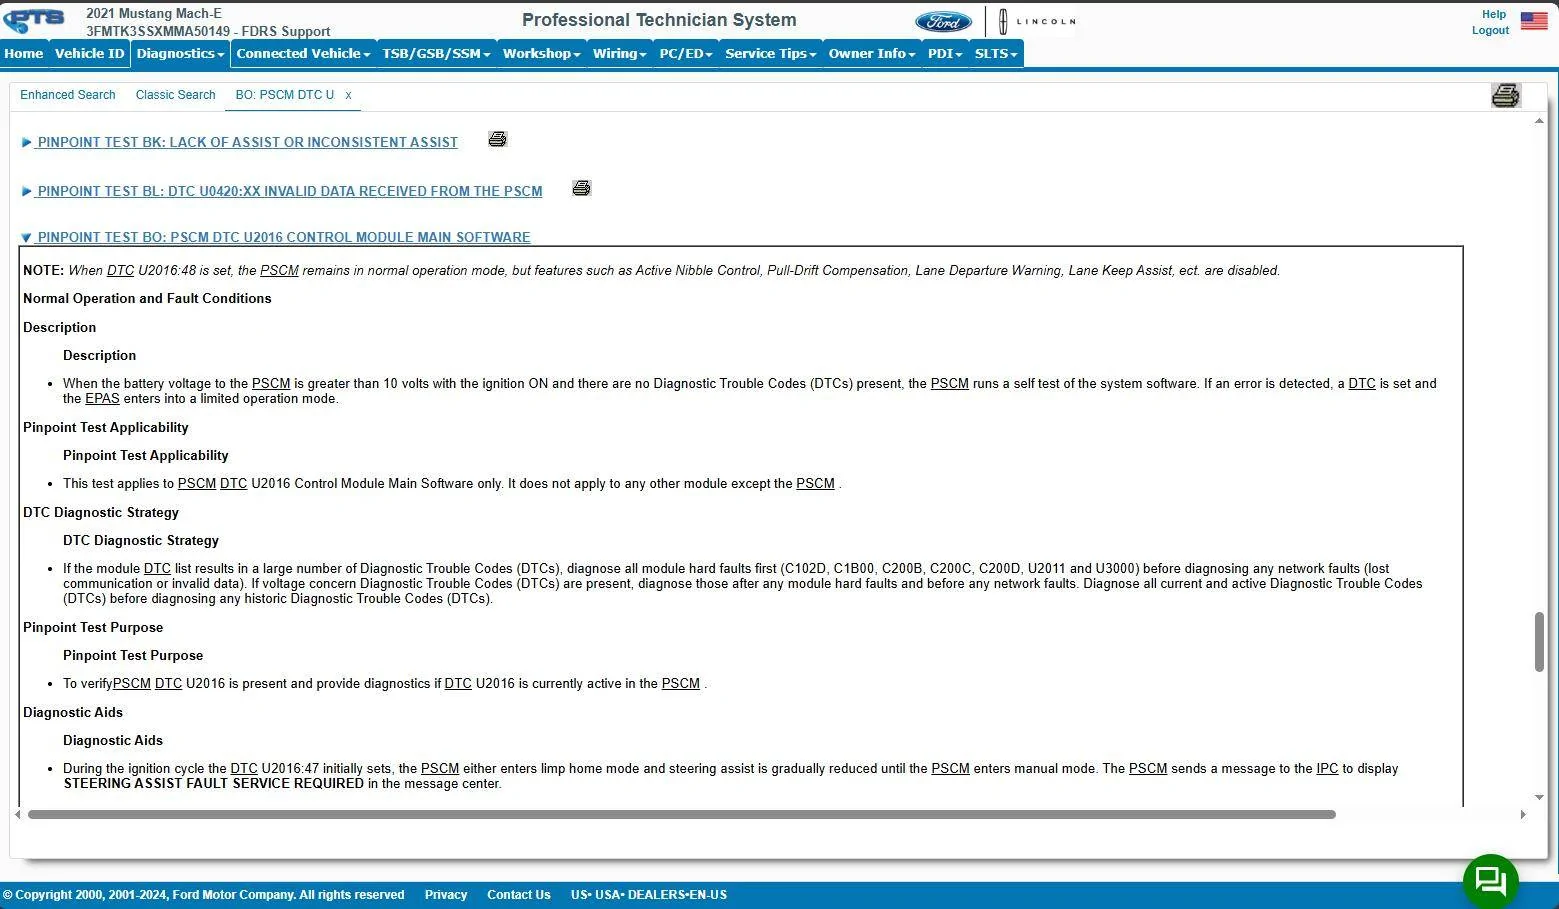Click the print icon beside Pinpoint Test BL
1559x909 pixels.
pos(581,188)
